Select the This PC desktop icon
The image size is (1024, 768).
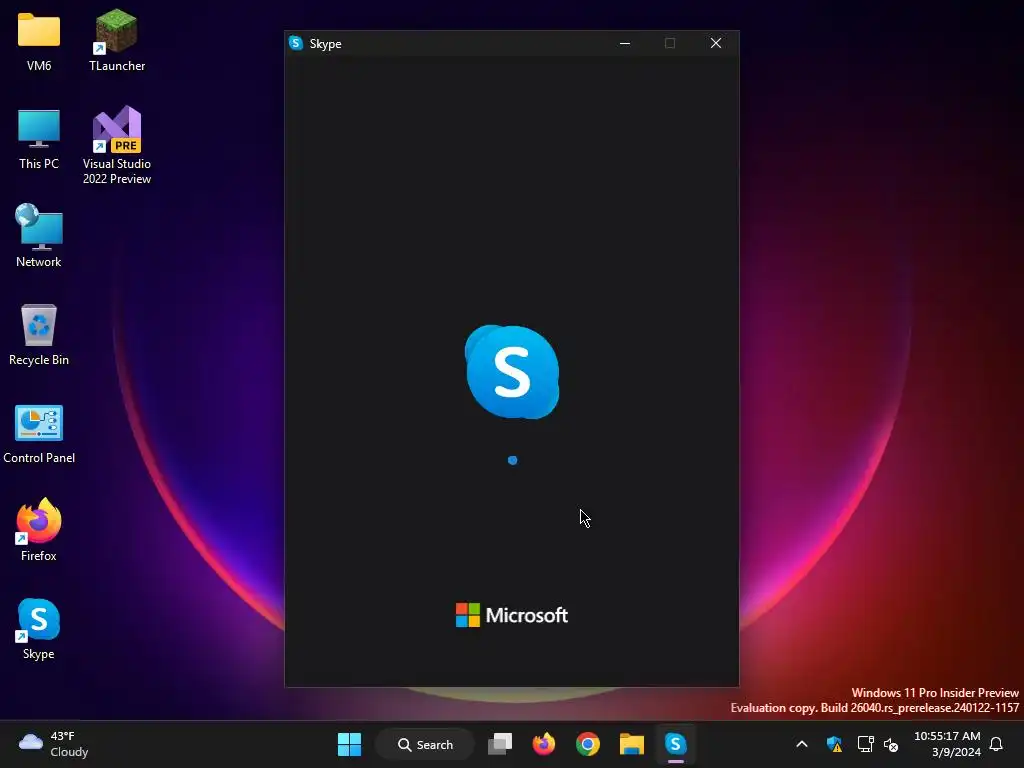(39, 139)
